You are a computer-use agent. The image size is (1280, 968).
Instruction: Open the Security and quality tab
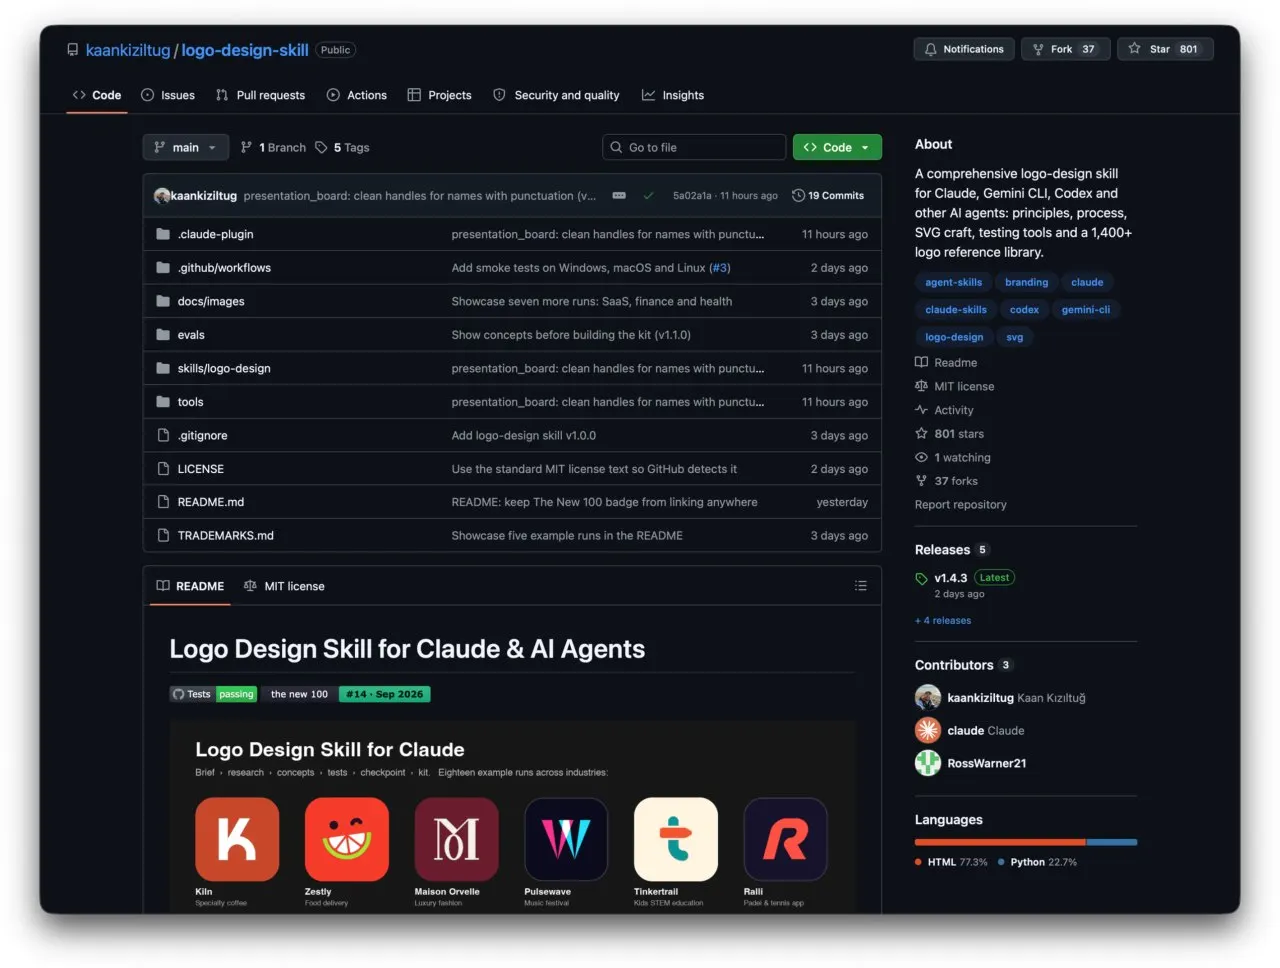click(x=557, y=95)
